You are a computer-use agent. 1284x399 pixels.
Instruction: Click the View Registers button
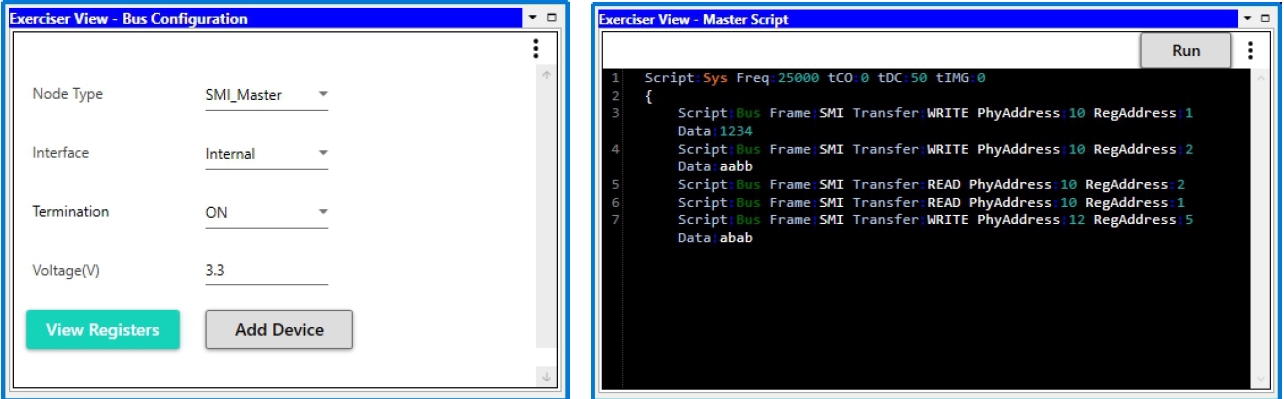(x=103, y=330)
